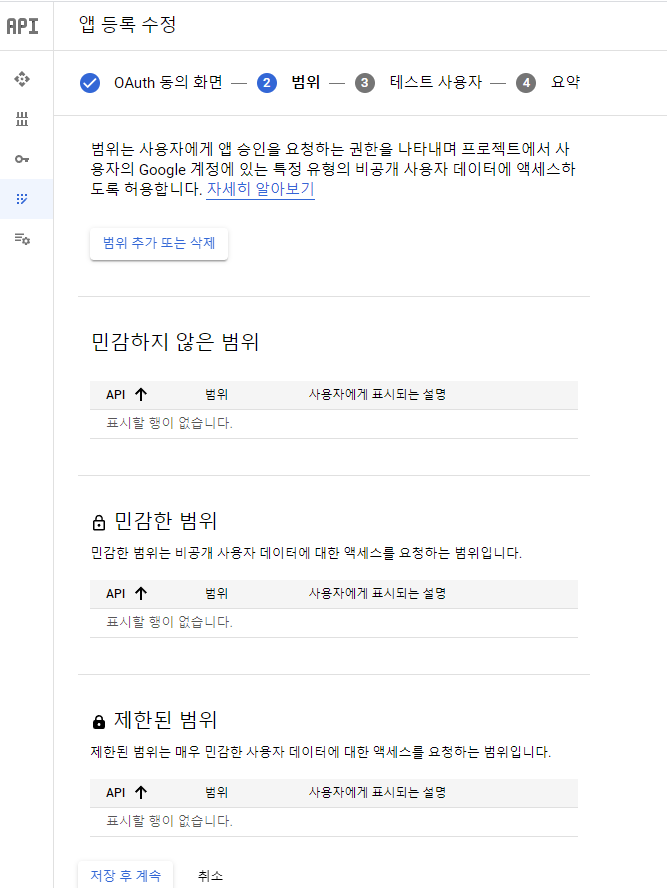Open the API Library sidebar icon
The height and width of the screenshot is (888, 667).
pyautogui.click(x=22, y=119)
